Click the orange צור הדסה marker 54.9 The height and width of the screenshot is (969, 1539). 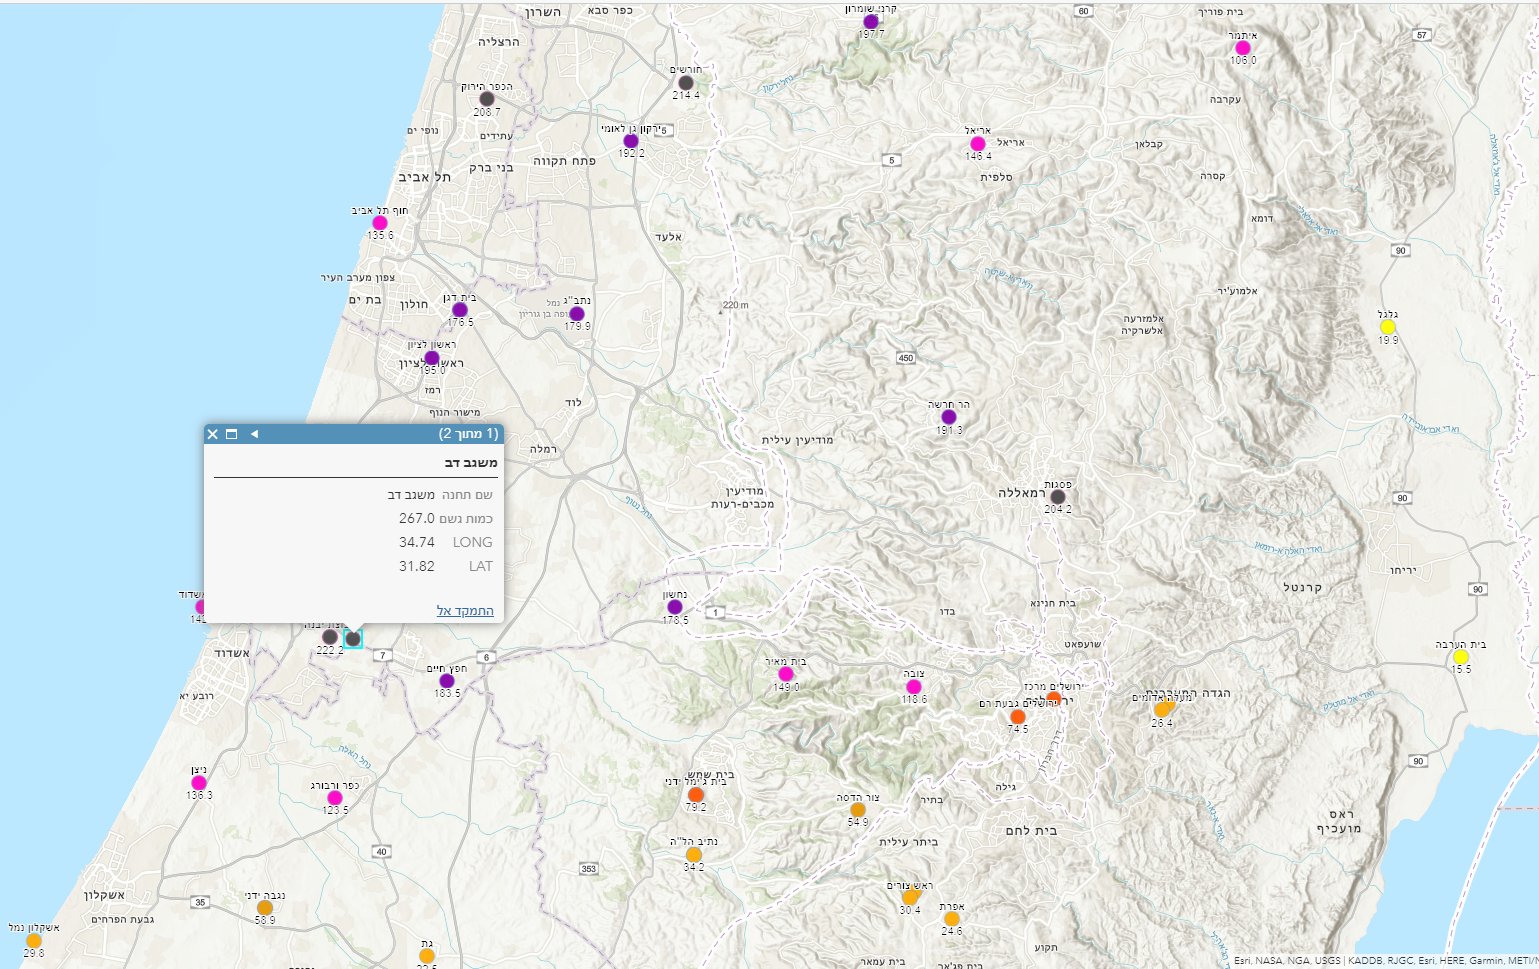tap(858, 810)
